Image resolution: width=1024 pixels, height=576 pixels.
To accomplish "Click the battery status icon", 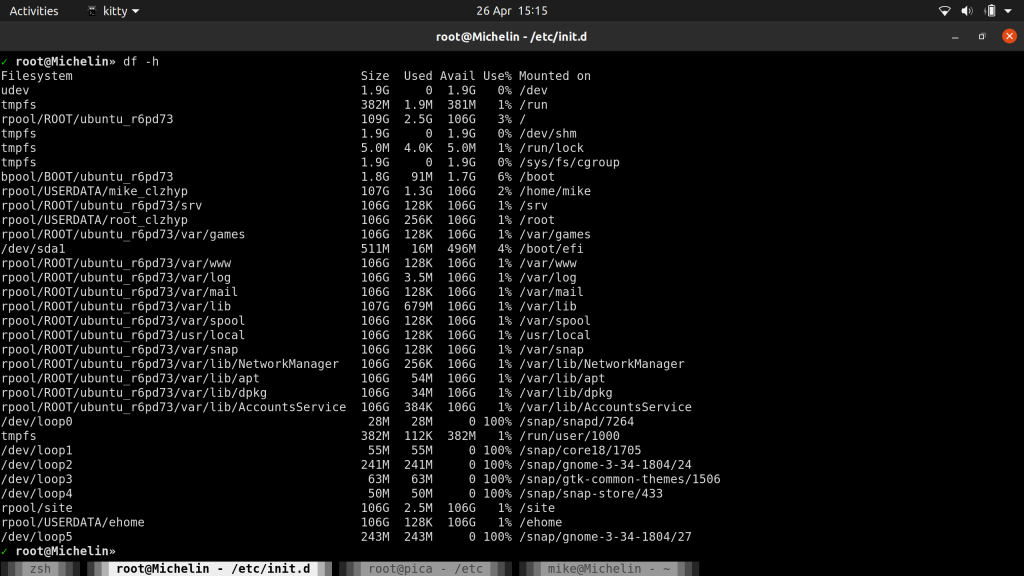I will [x=991, y=11].
